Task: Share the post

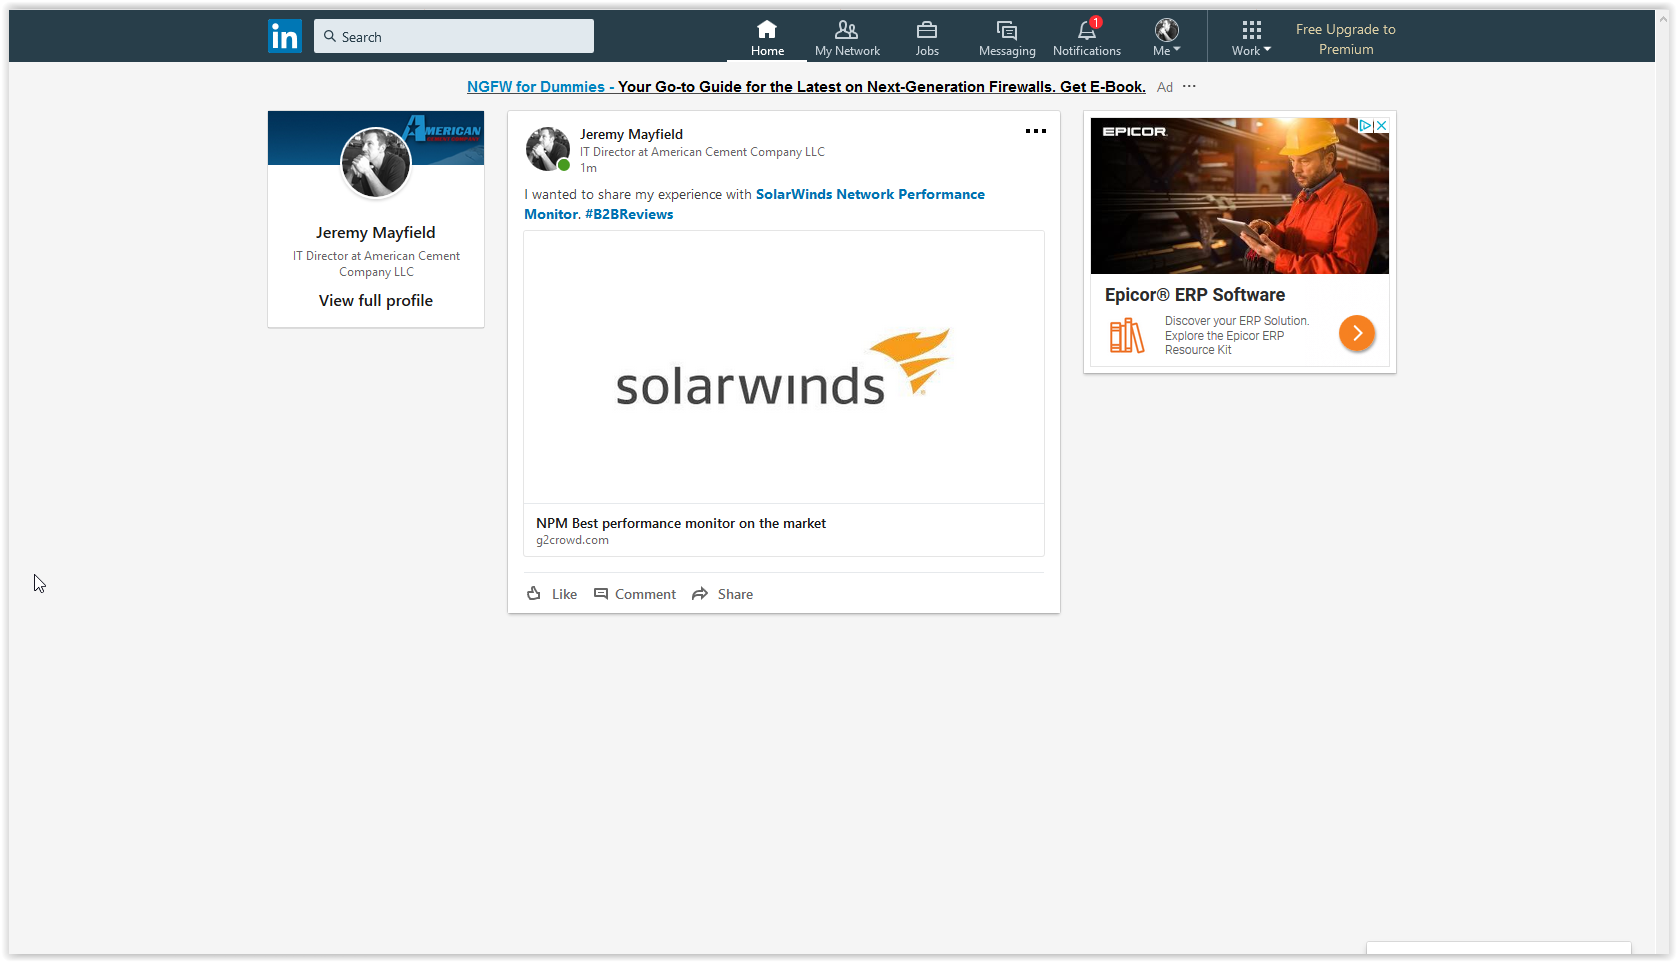Action: 722,594
